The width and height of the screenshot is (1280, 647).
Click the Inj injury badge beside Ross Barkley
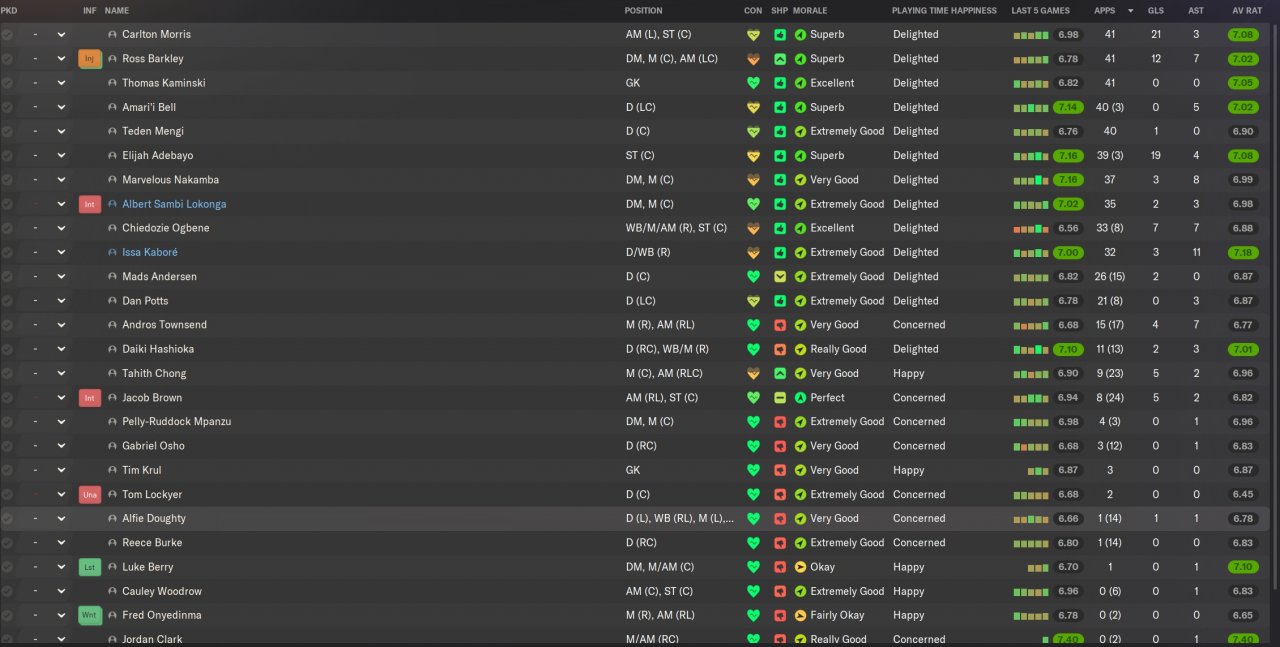[89, 59]
